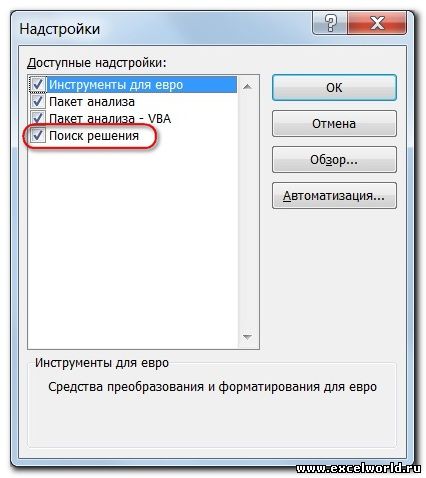Open the Автоматизация... dialog
The height and width of the screenshot is (478, 426).
point(334,196)
